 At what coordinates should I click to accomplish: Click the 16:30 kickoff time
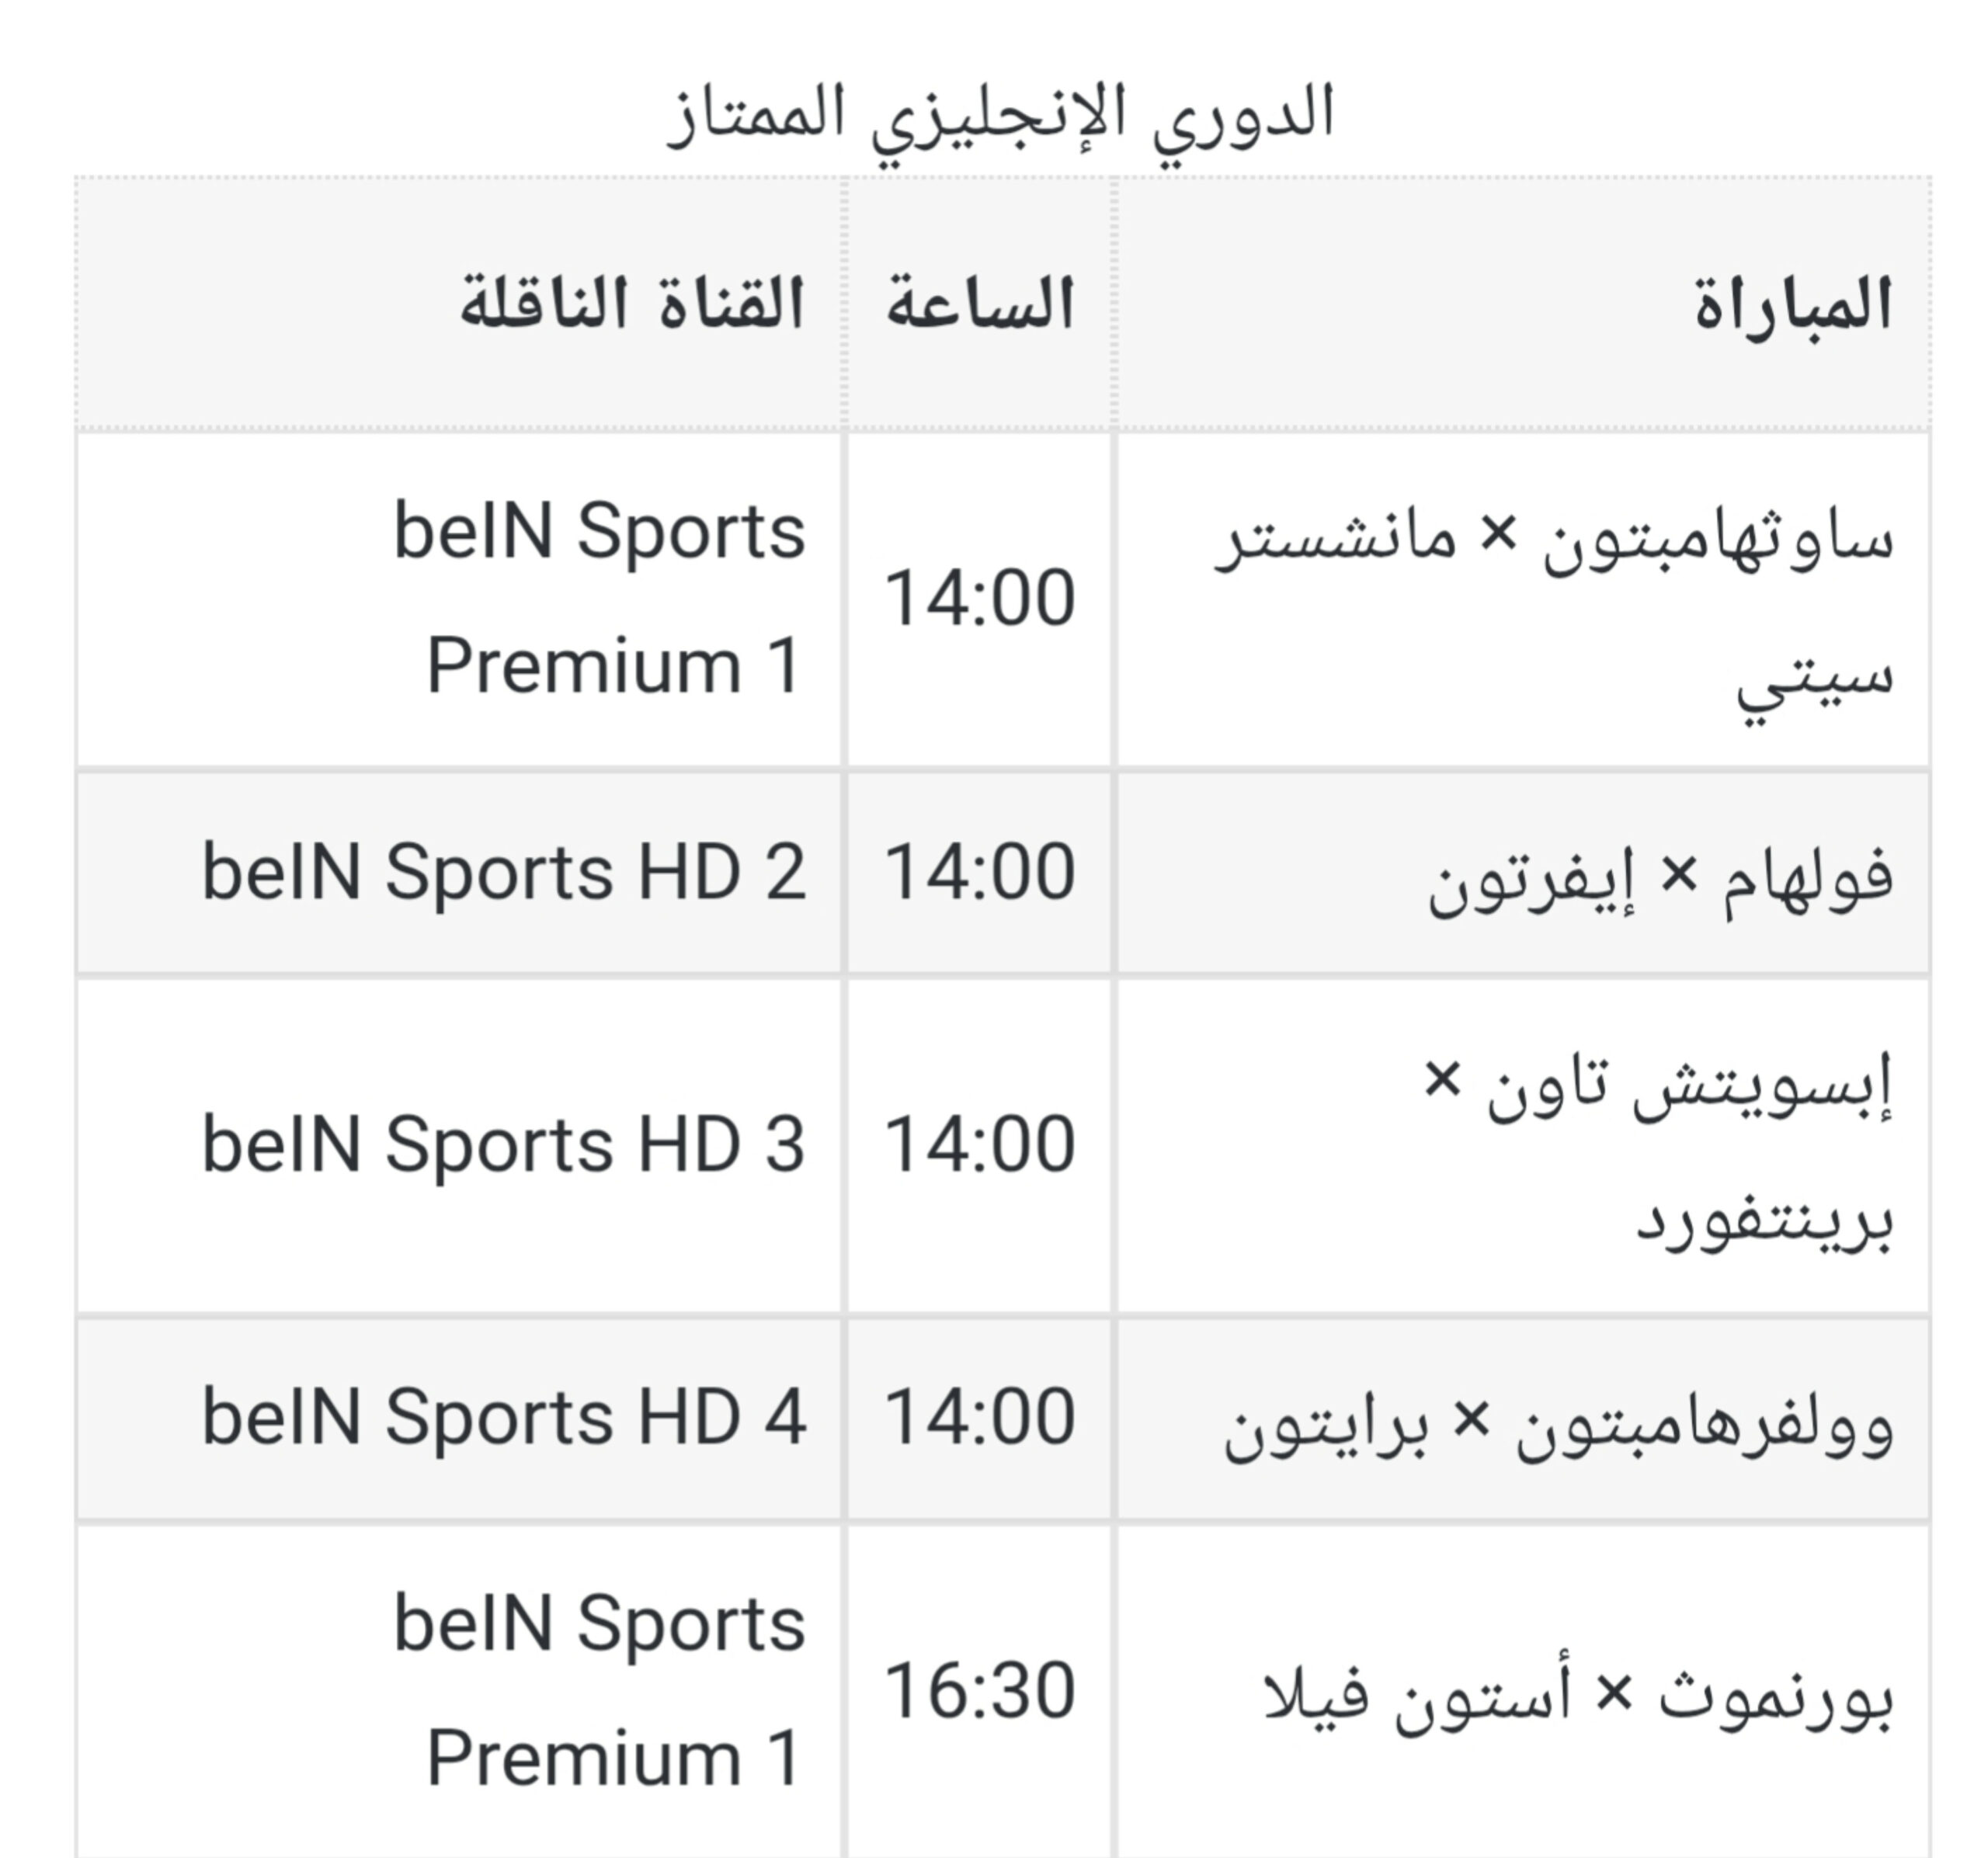coord(980,1692)
